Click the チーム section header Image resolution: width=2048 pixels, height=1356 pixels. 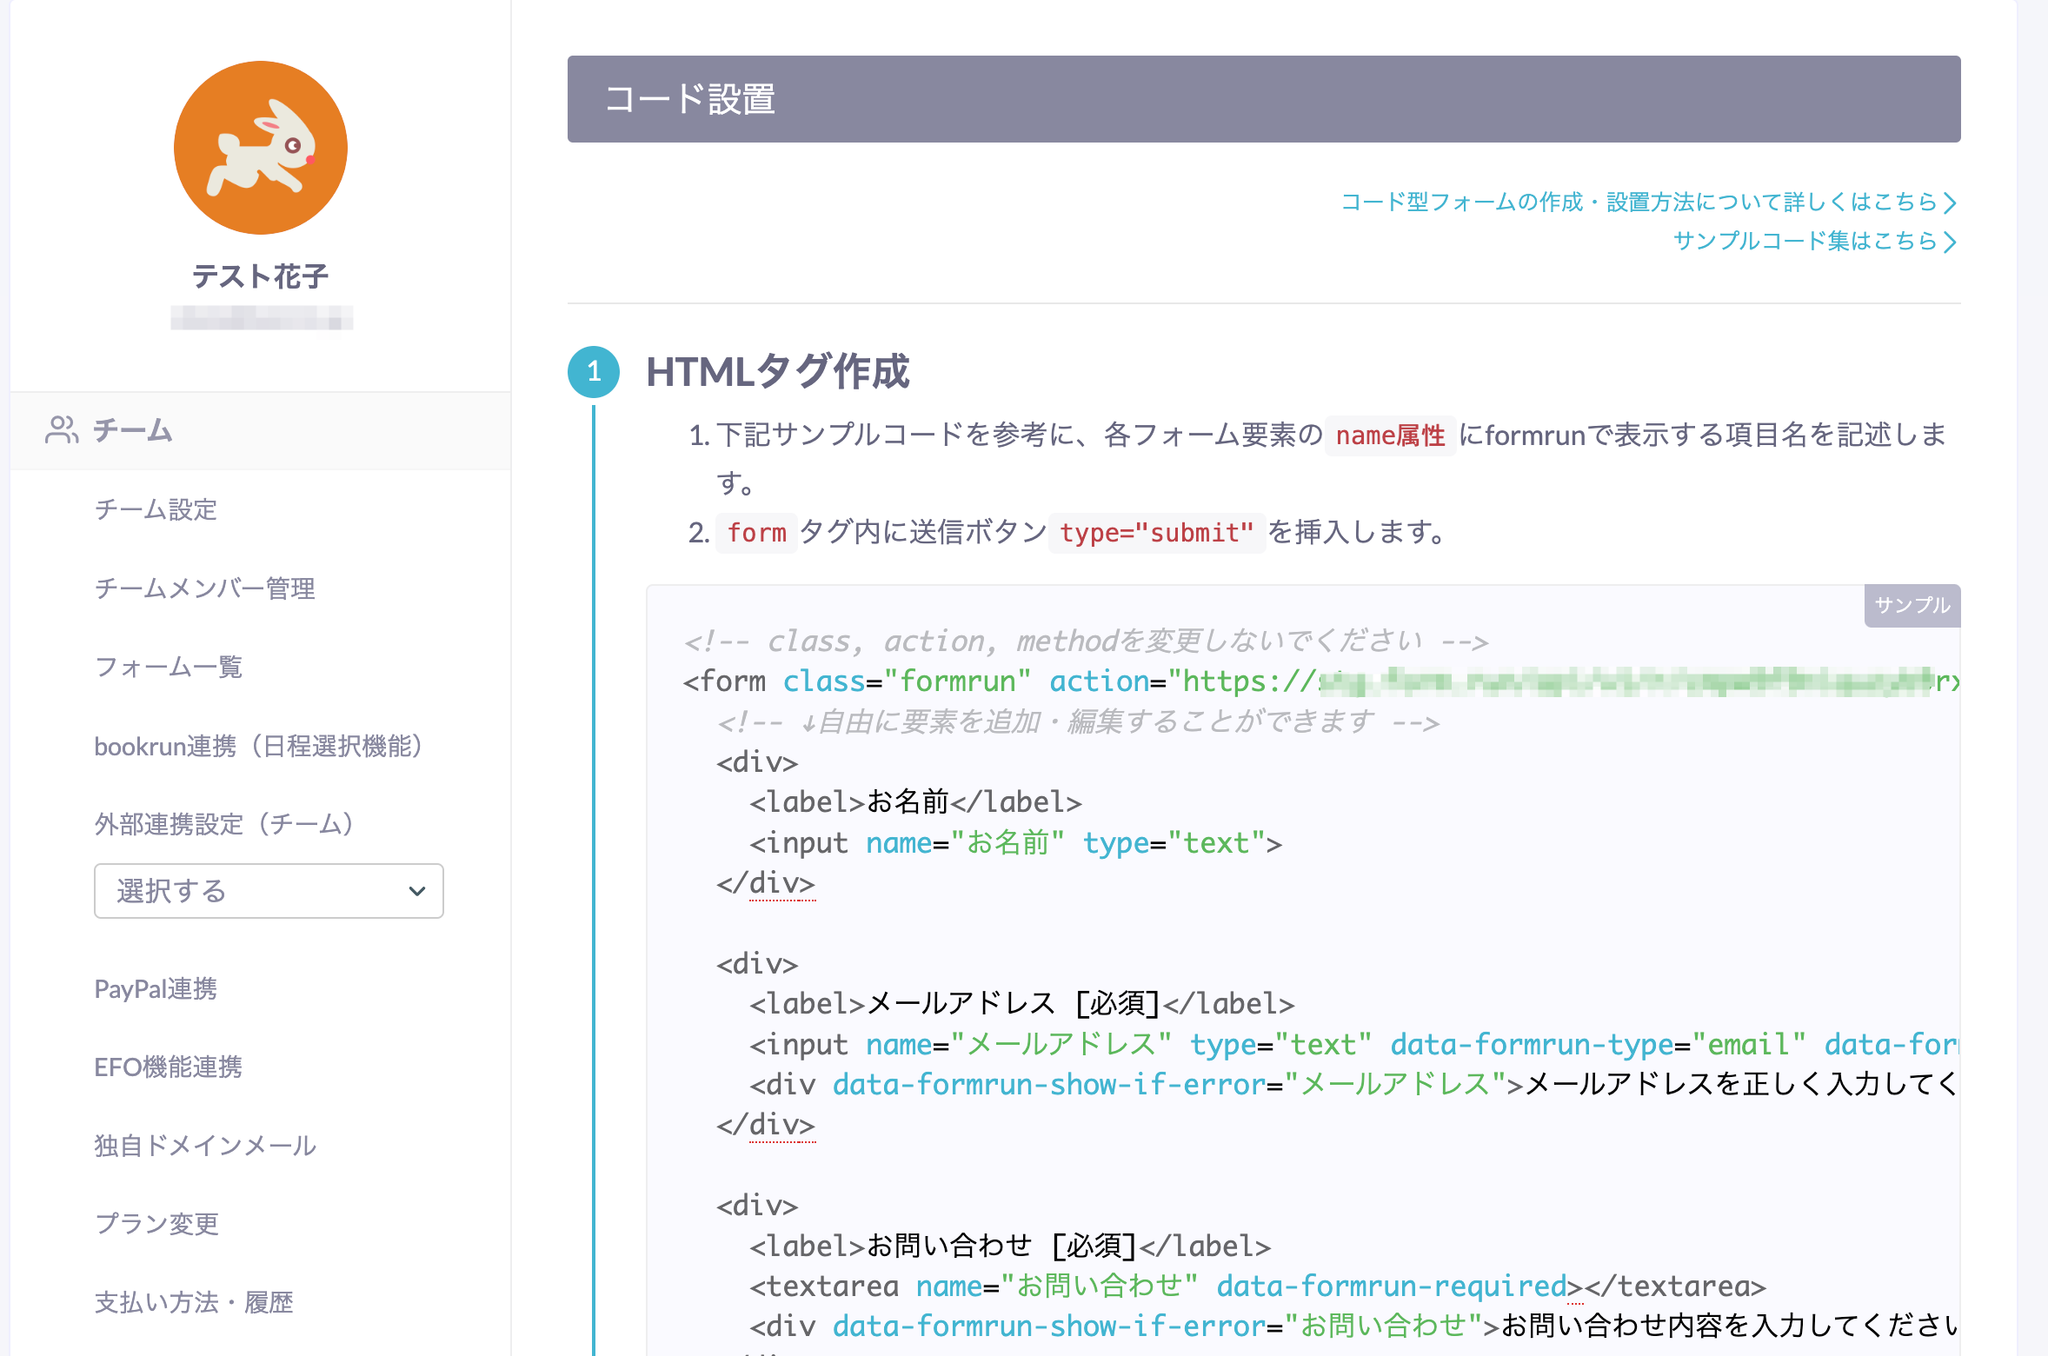tap(133, 431)
